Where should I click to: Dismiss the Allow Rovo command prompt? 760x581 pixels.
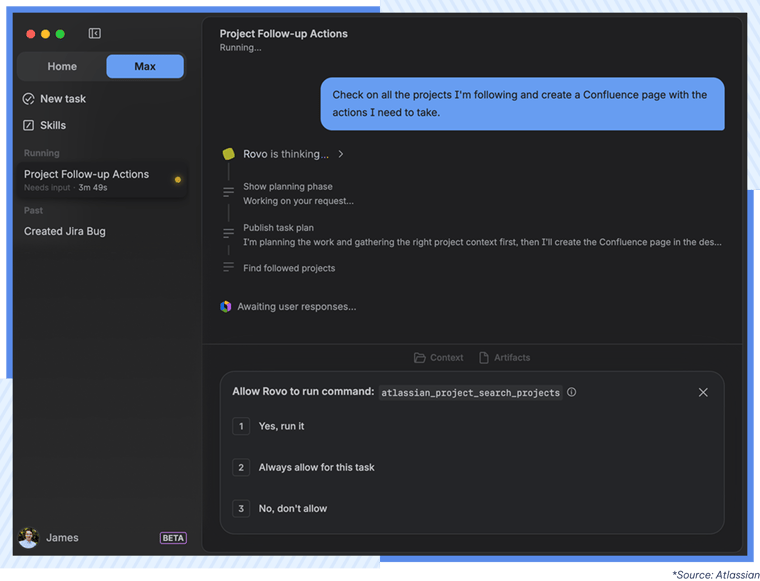703,393
